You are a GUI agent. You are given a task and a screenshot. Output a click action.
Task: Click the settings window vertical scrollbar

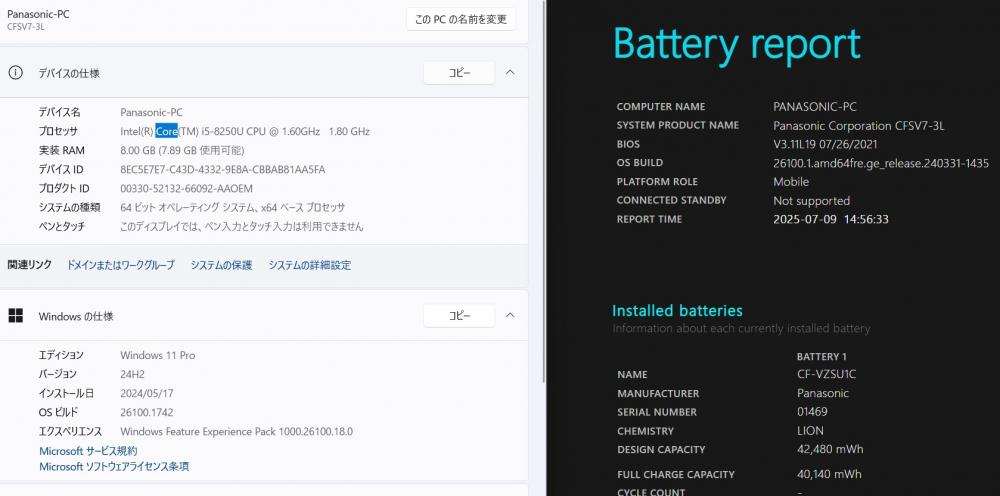click(x=543, y=191)
